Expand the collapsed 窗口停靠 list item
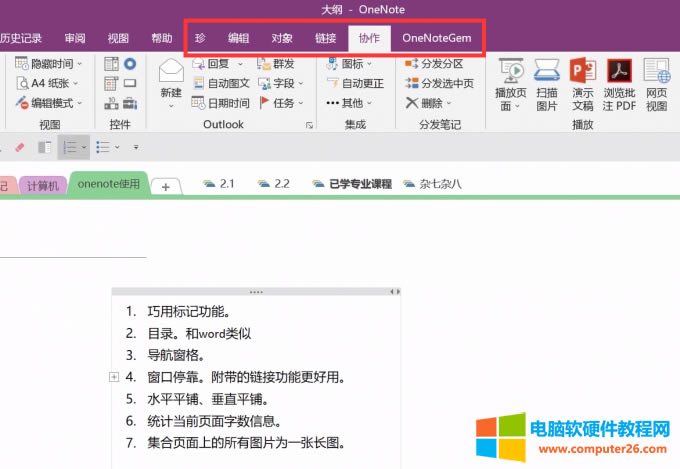680x469 pixels. point(114,377)
